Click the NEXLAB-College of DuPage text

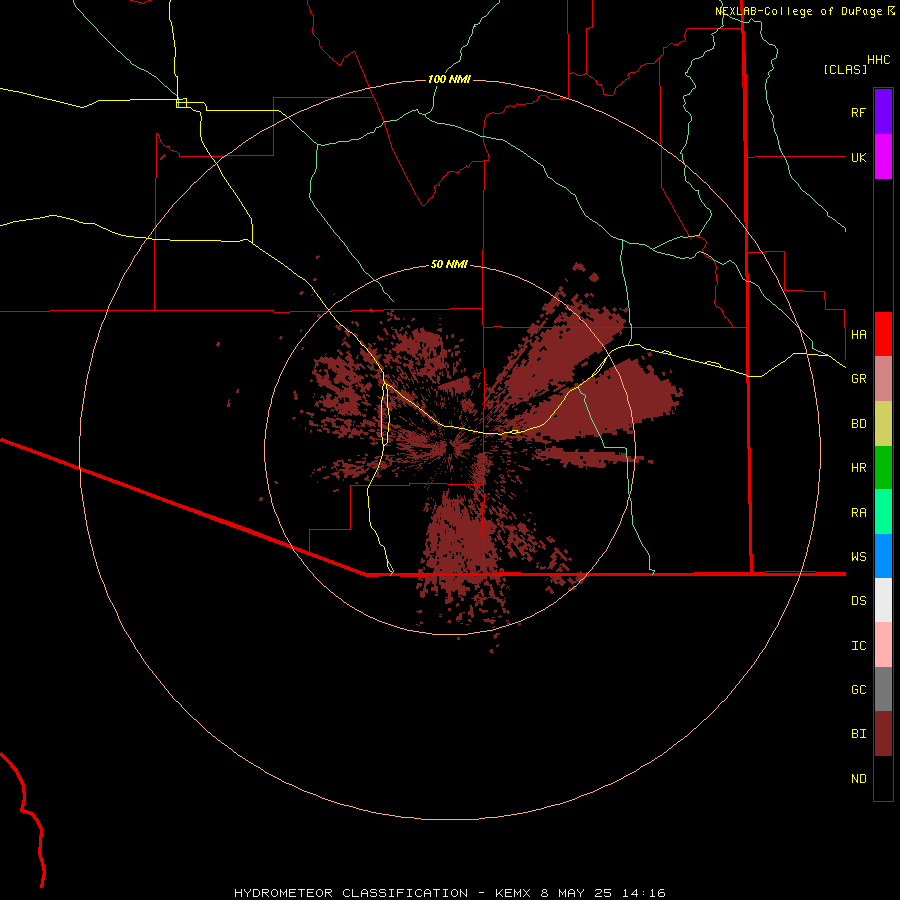pos(800,11)
